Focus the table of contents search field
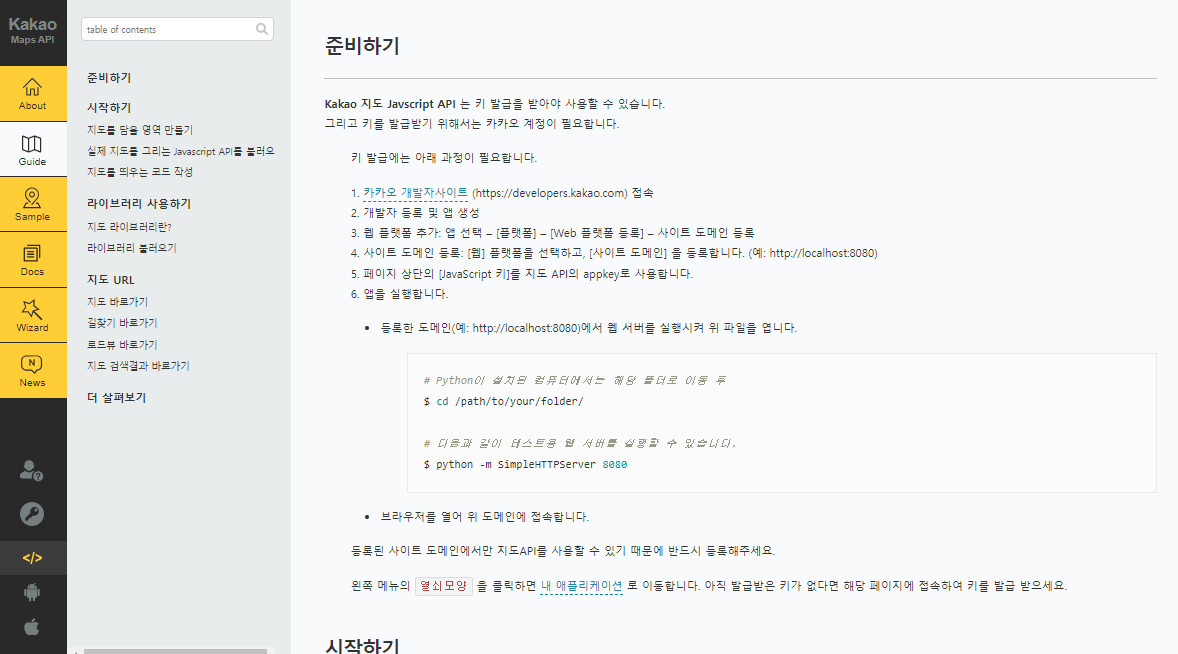The width and height of the screenshot is (1178, 654). click(x=177, y=29)
